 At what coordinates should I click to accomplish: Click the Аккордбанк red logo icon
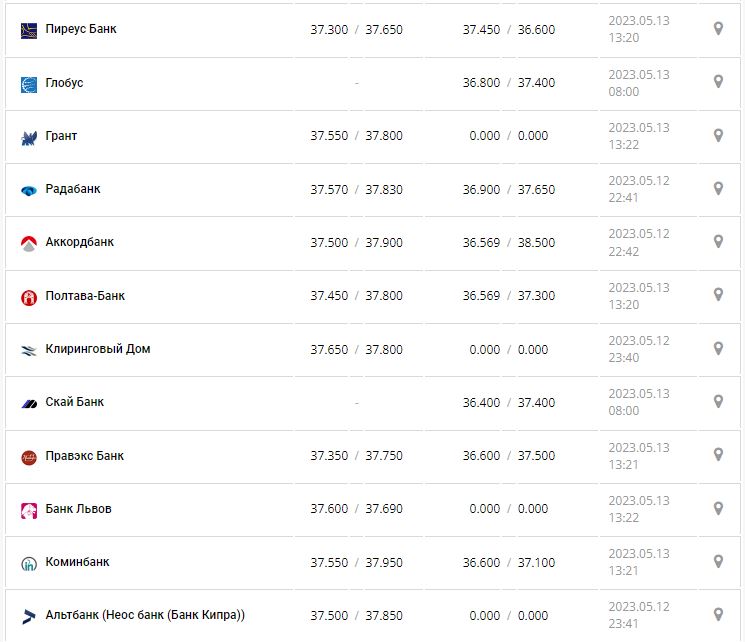point(29,243)
